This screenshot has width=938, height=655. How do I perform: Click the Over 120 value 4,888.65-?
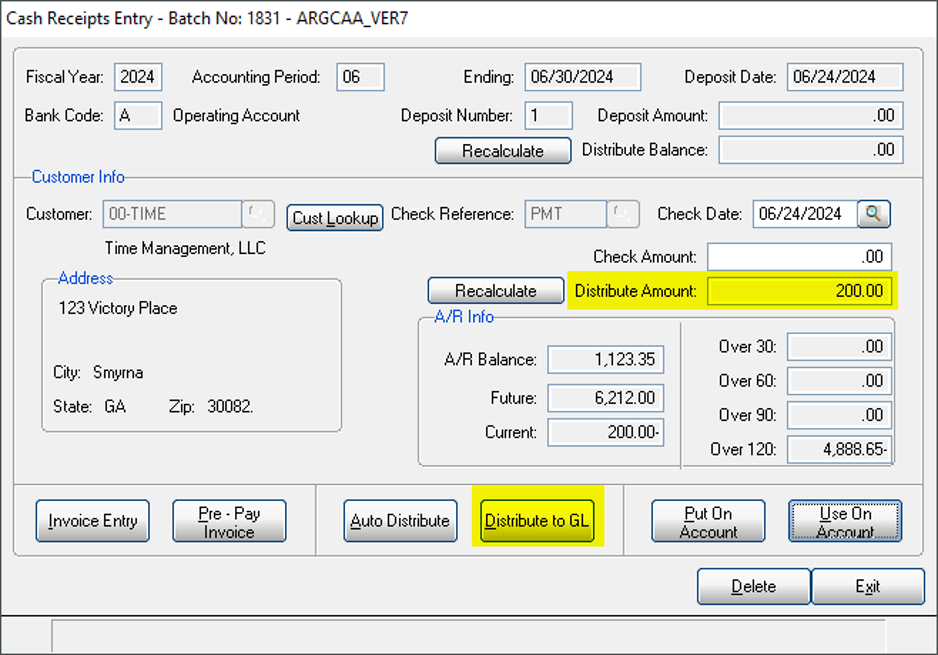click(839, 449)
